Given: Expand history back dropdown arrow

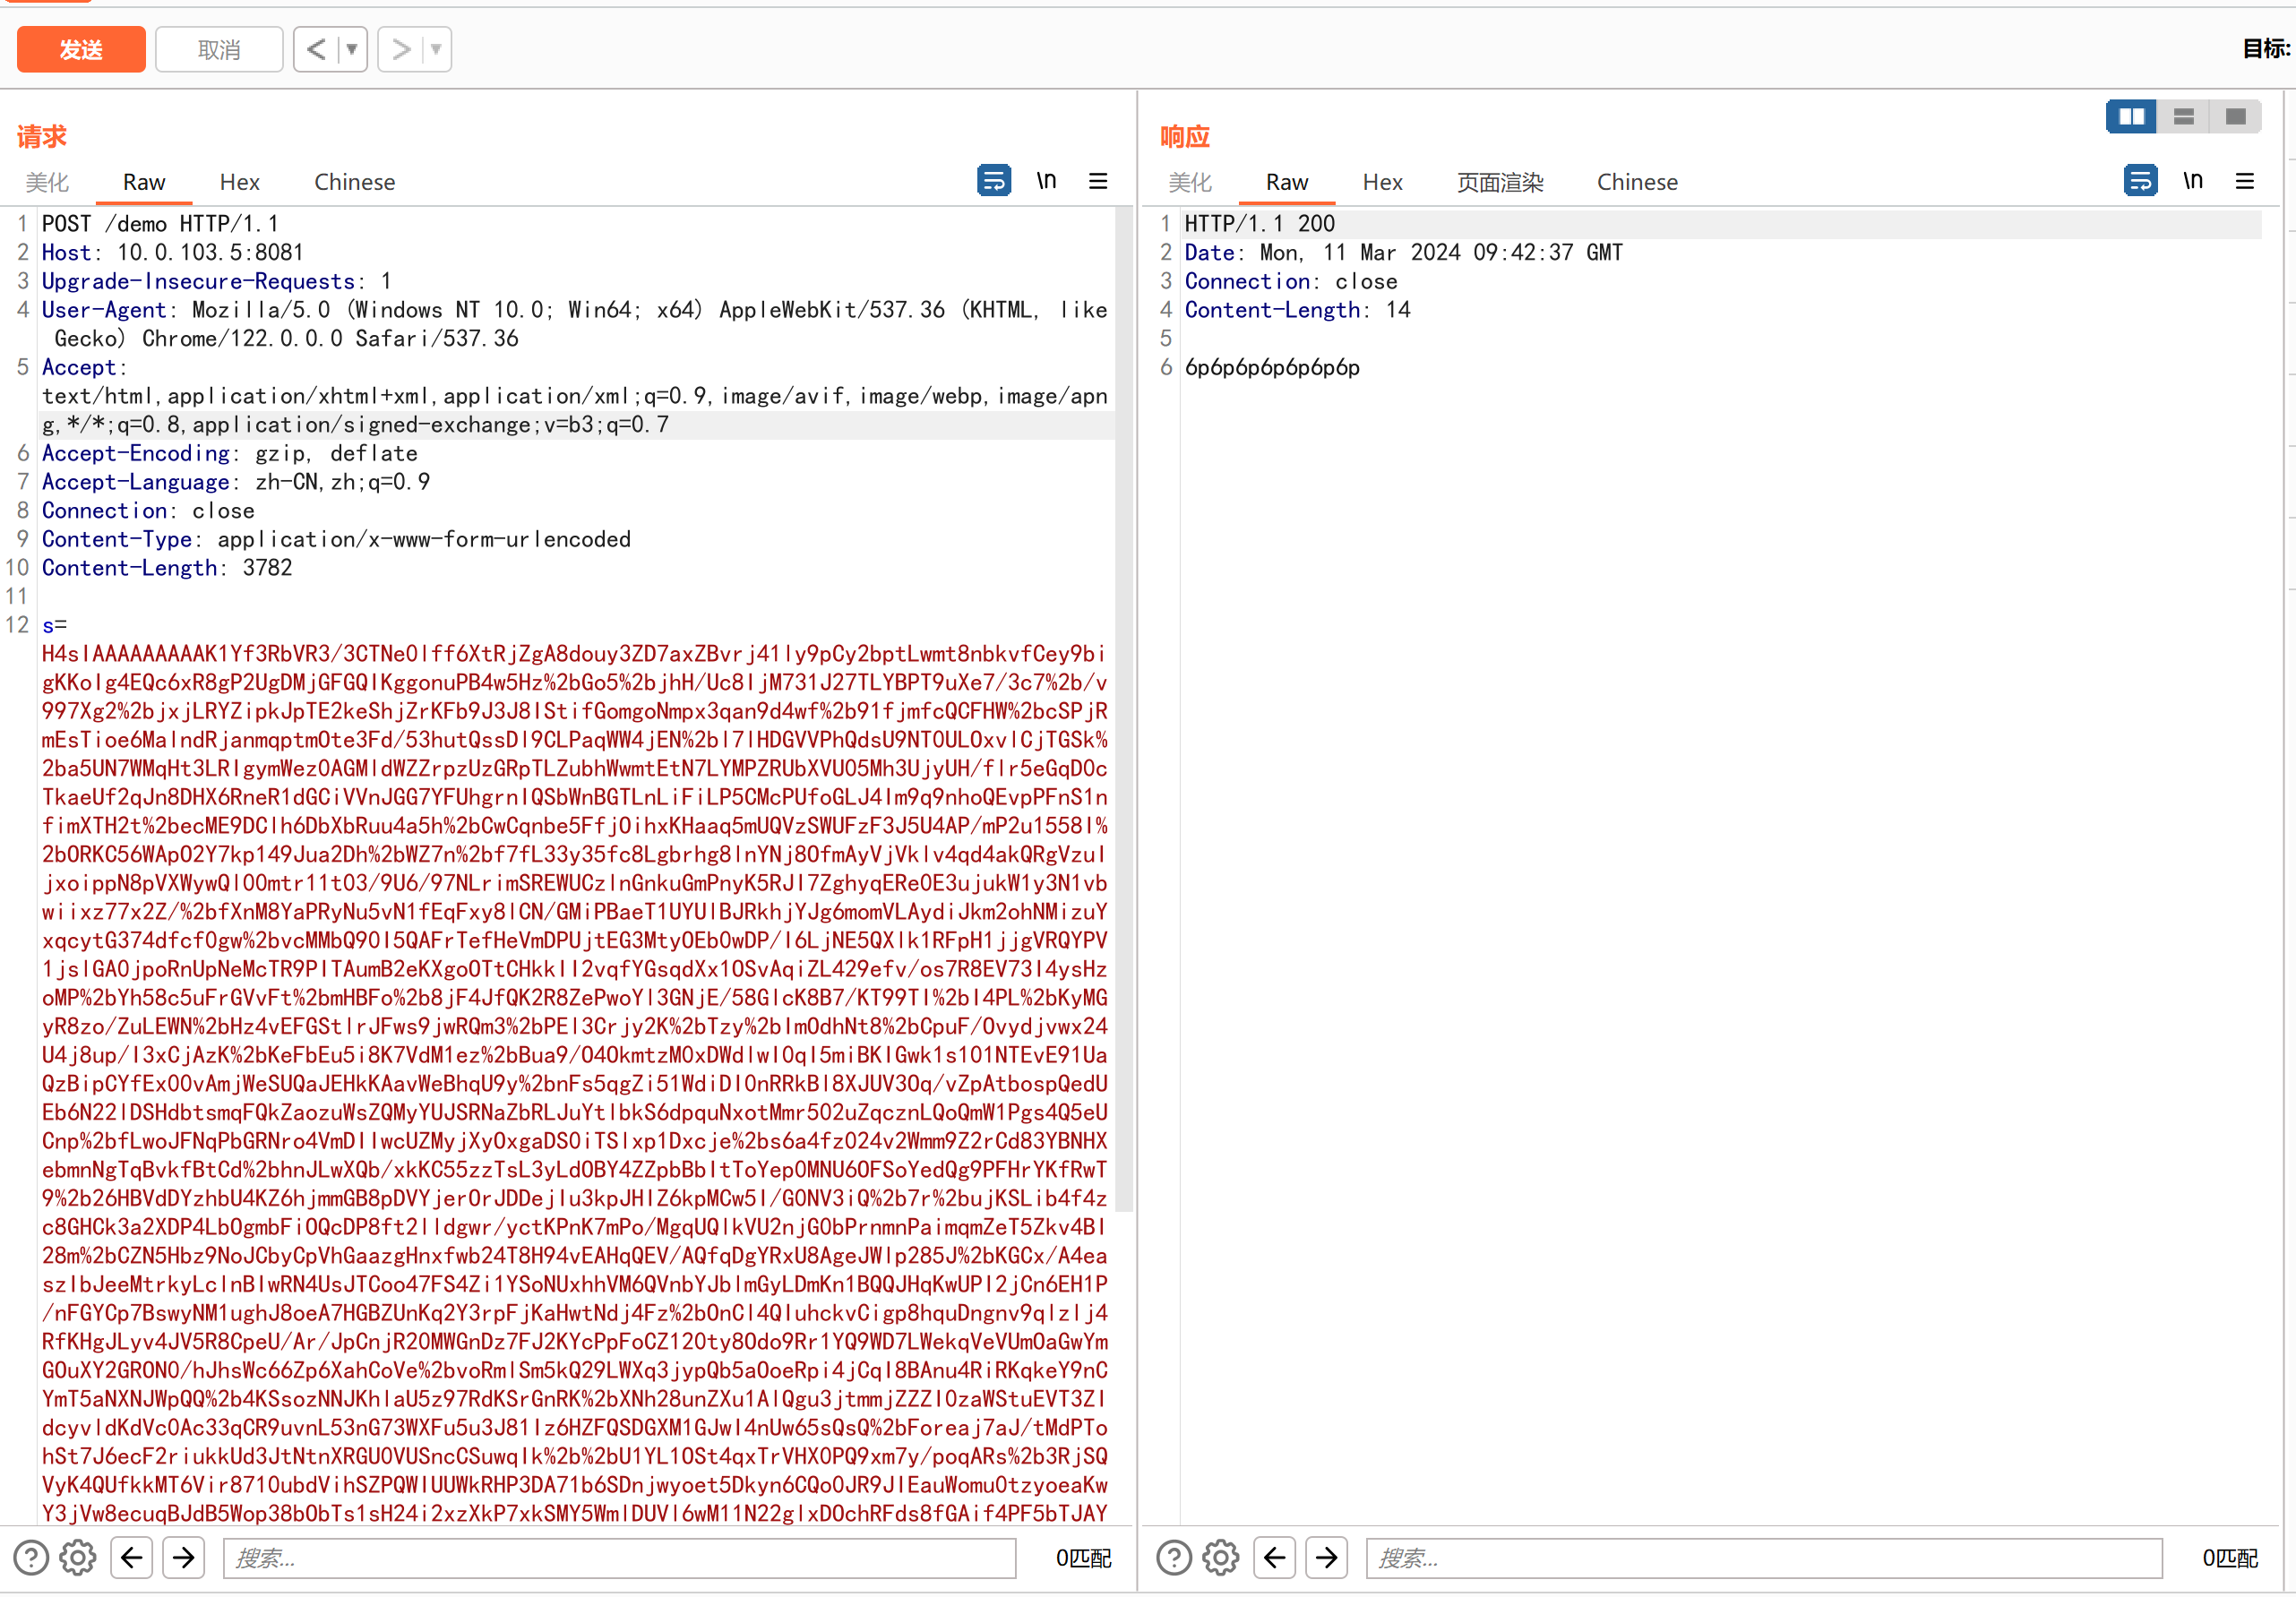Looking at the screenshot, I should (x=352, y=49).
